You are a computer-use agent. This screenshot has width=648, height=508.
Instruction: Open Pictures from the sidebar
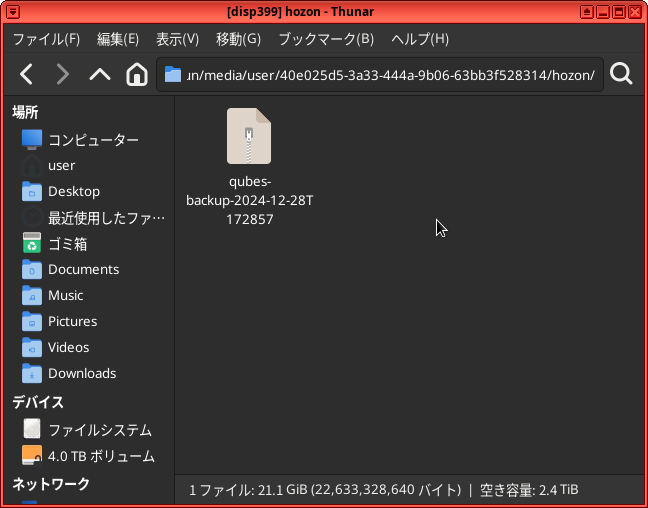point(72,321)
